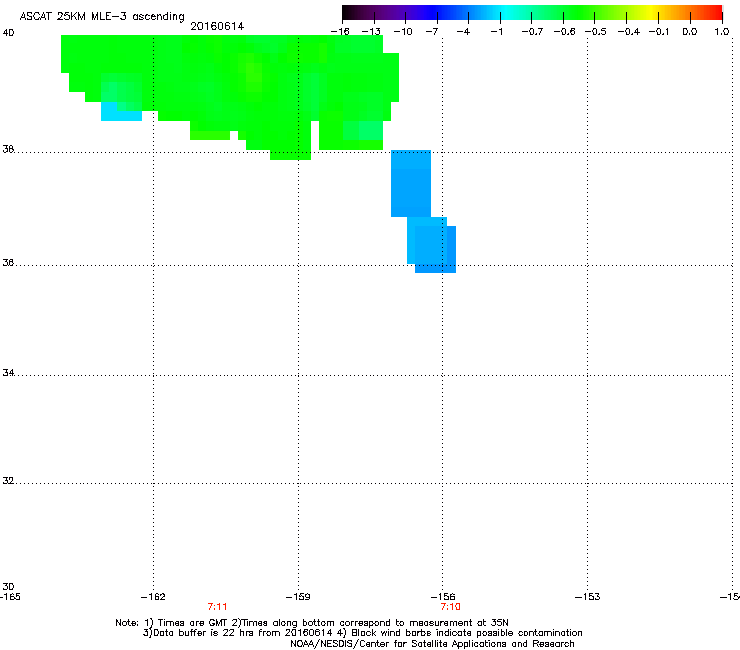Click the latitude label 30
The image size is (740, 650).
coord(8,587)
